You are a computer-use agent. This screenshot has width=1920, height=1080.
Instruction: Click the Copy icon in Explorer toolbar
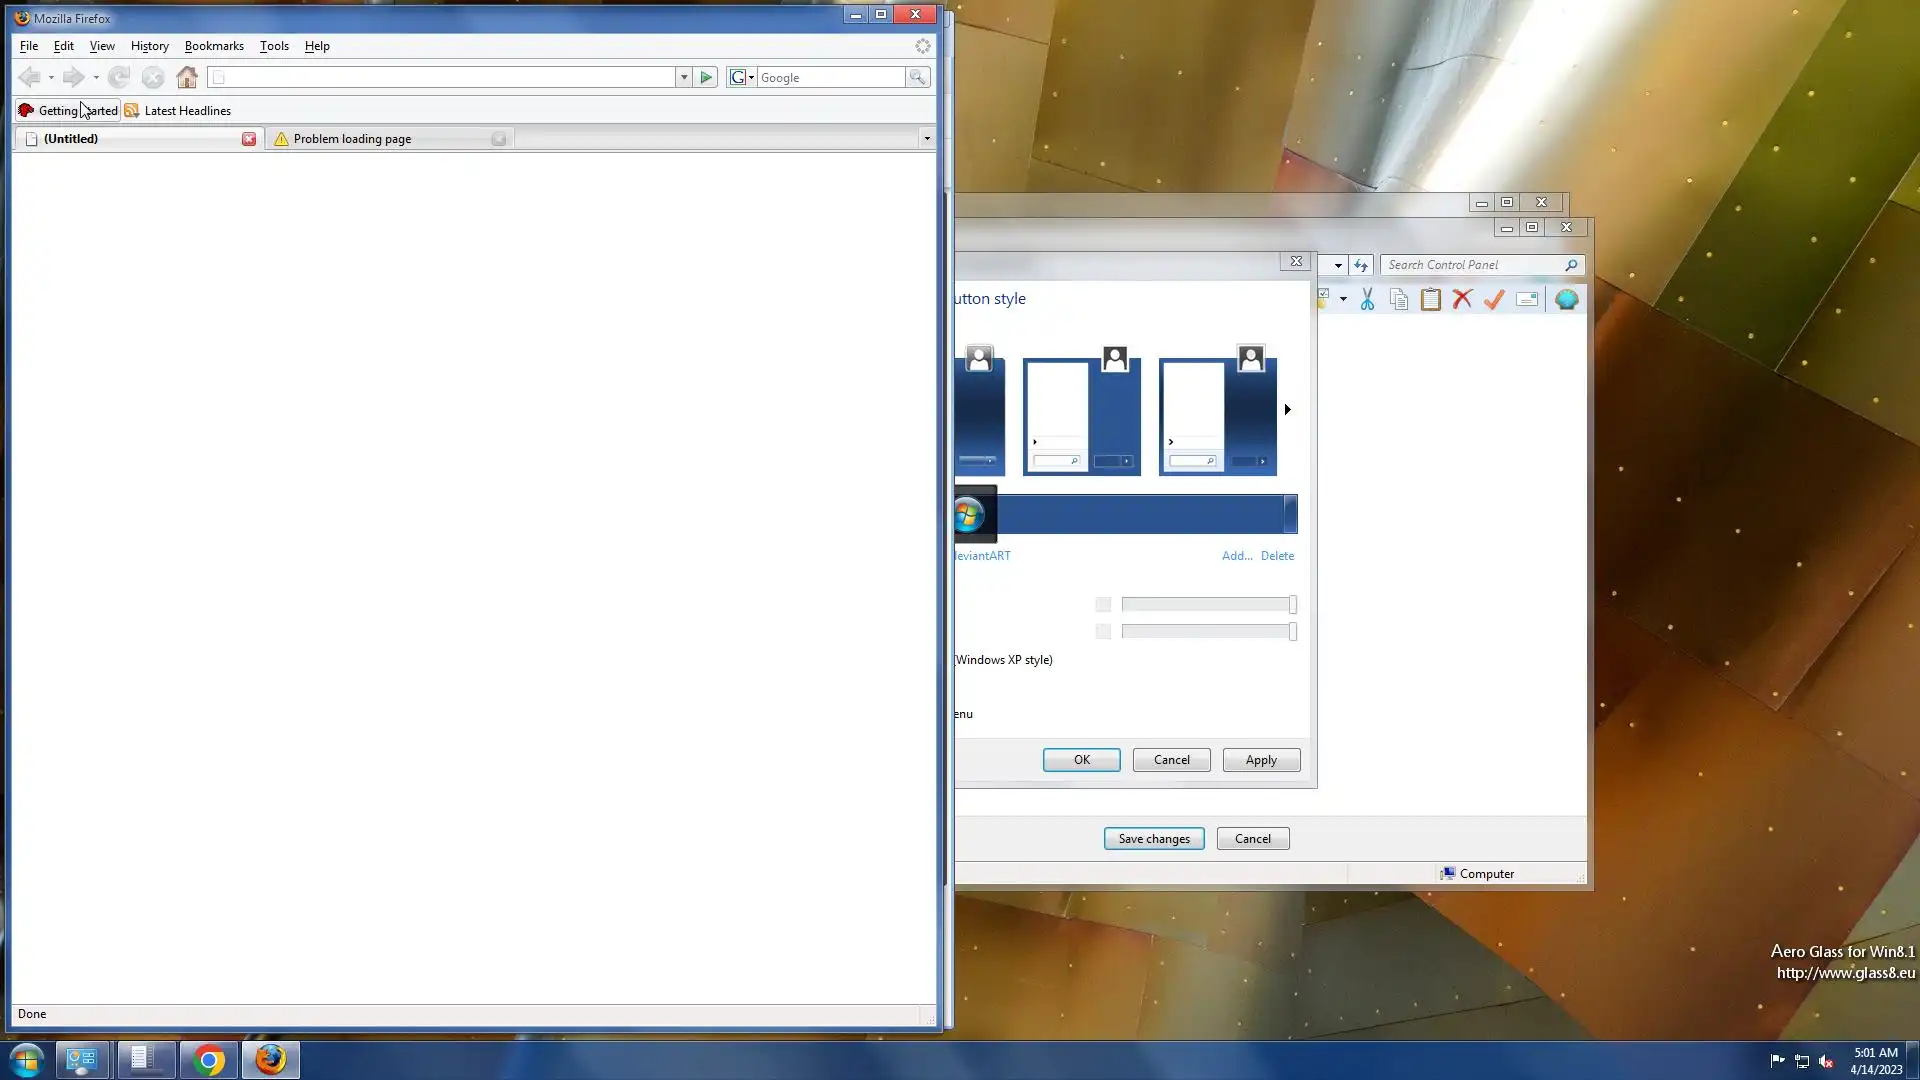1399,299
